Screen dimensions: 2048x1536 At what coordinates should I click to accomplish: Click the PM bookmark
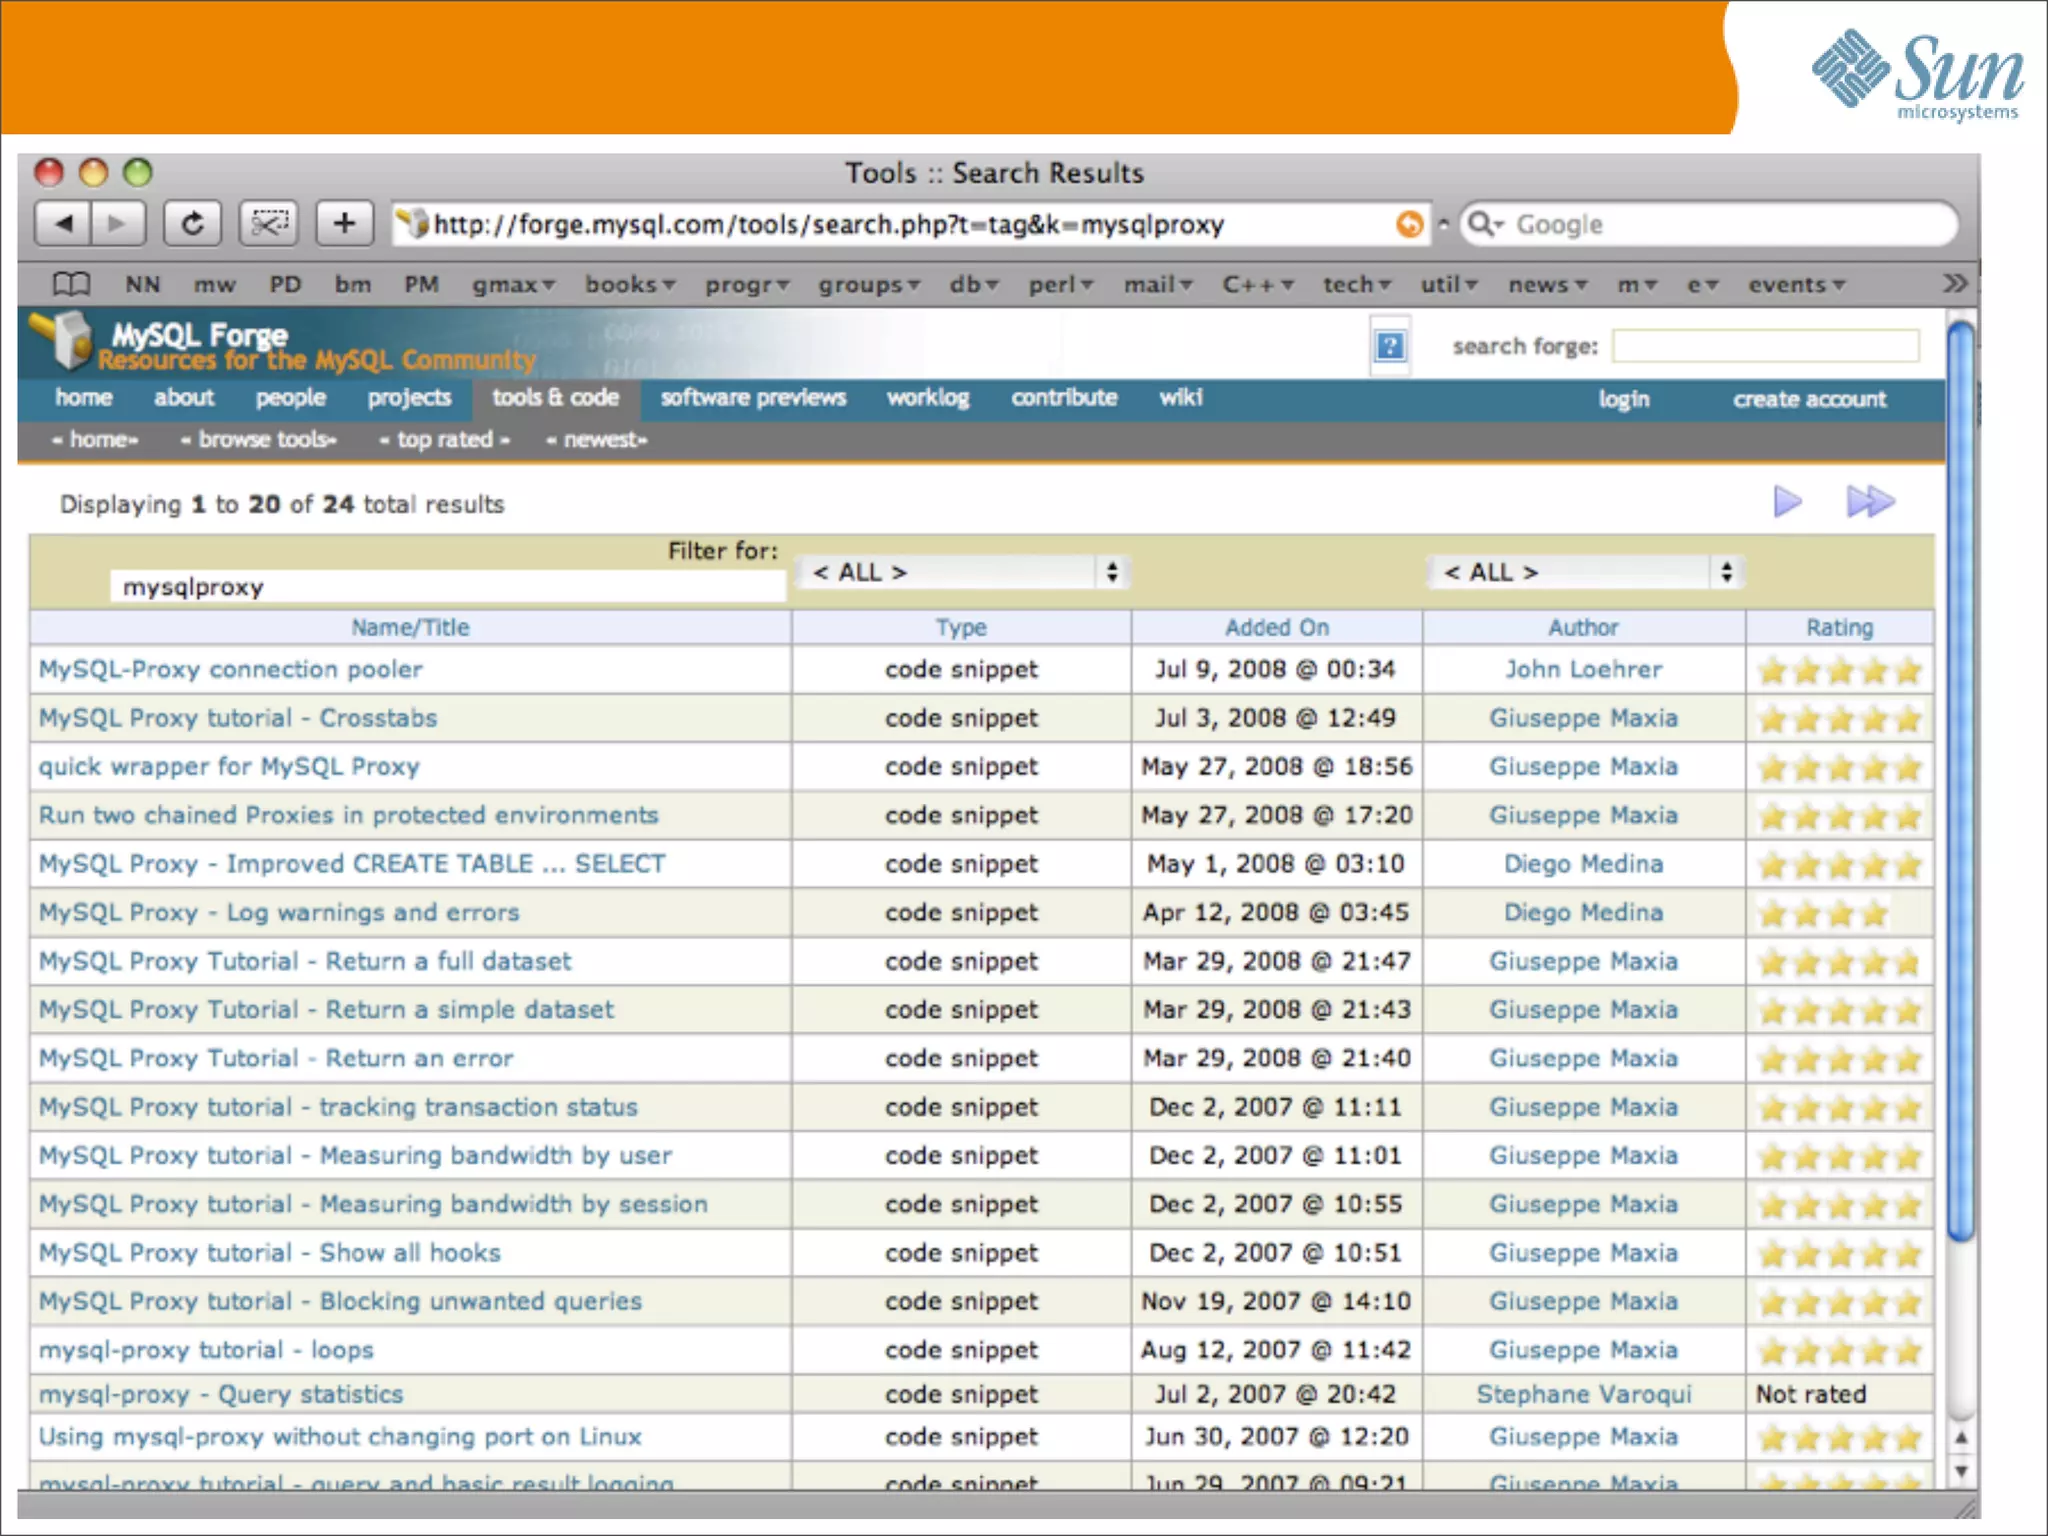pos(421,285)
